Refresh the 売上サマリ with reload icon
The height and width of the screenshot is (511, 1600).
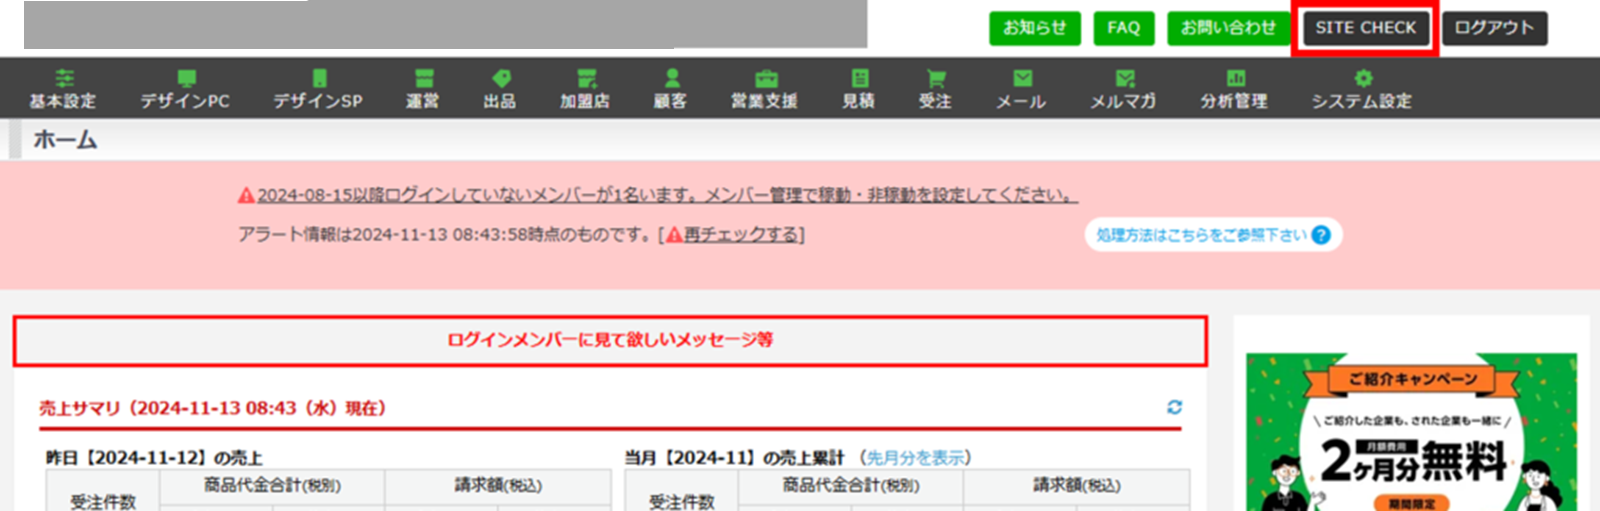(1174, 407)
